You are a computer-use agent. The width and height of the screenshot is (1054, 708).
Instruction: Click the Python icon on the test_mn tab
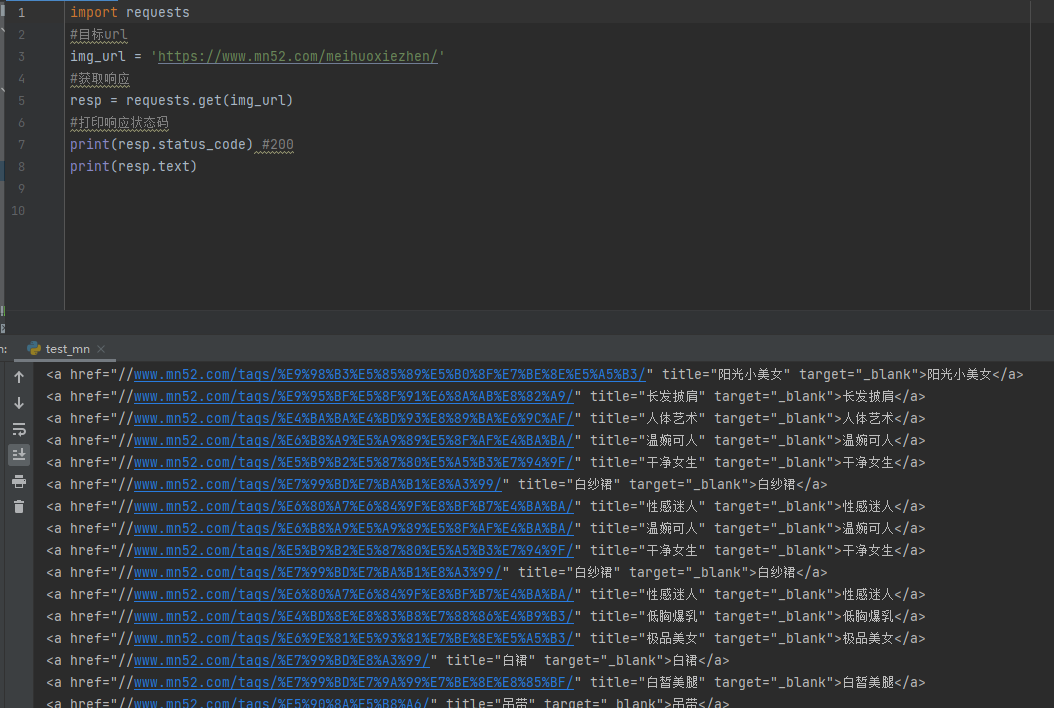pos(34,348)
